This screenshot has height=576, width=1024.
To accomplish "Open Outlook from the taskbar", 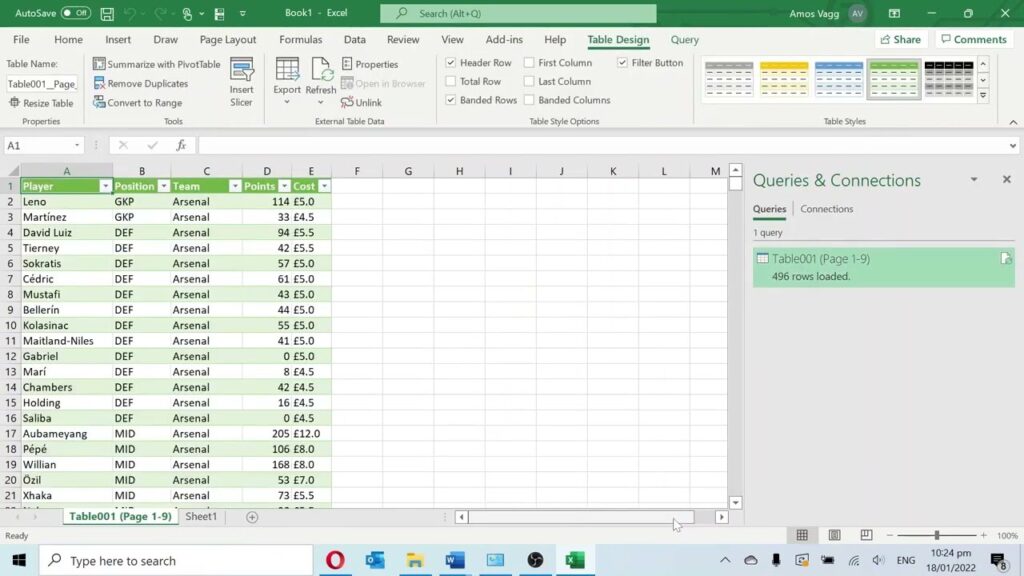I will tap(375, 560).
